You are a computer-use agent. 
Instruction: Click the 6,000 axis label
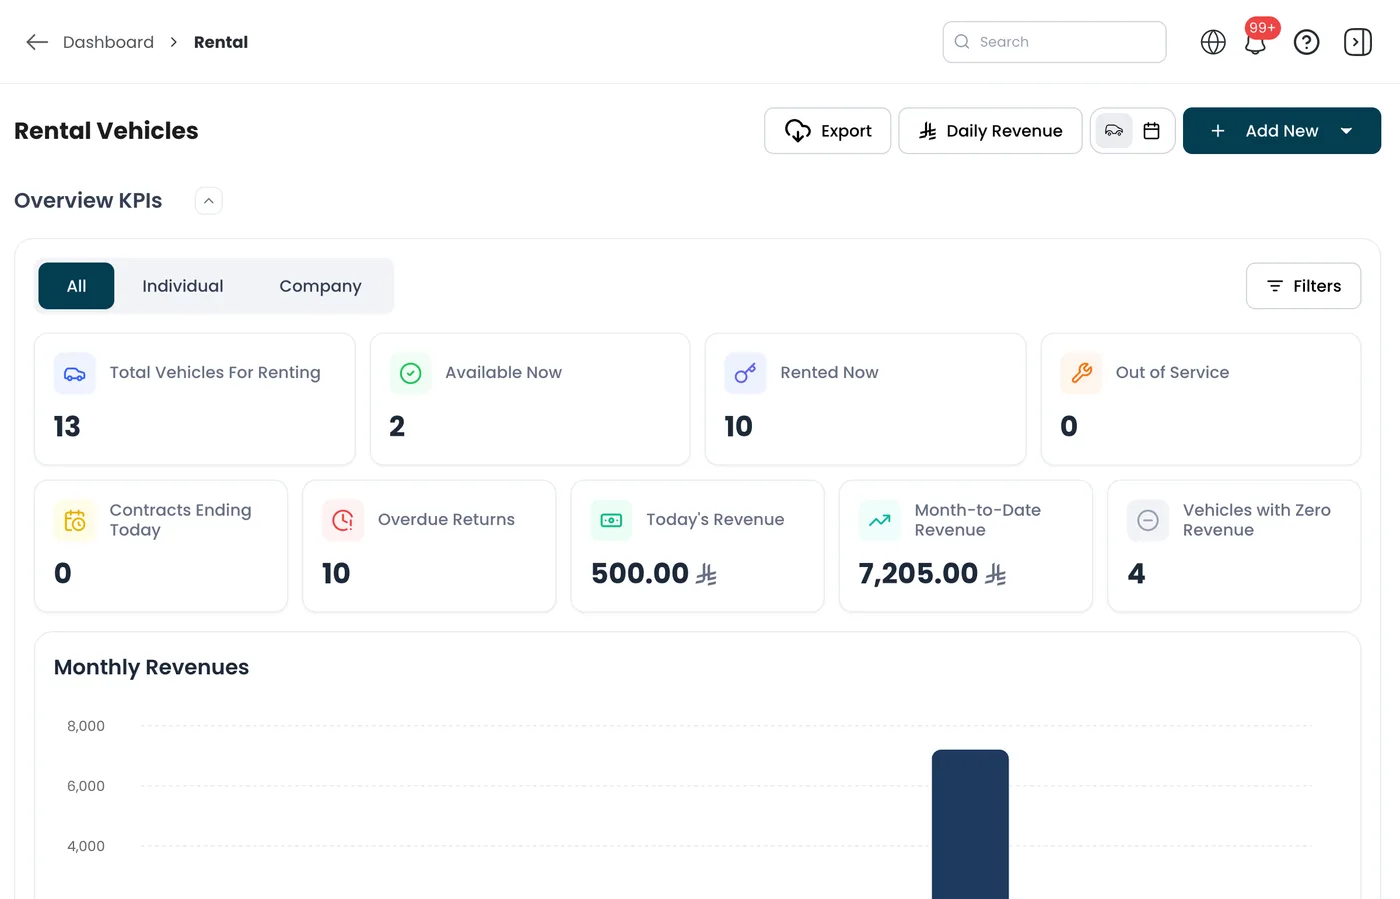(x=86, y=786)
